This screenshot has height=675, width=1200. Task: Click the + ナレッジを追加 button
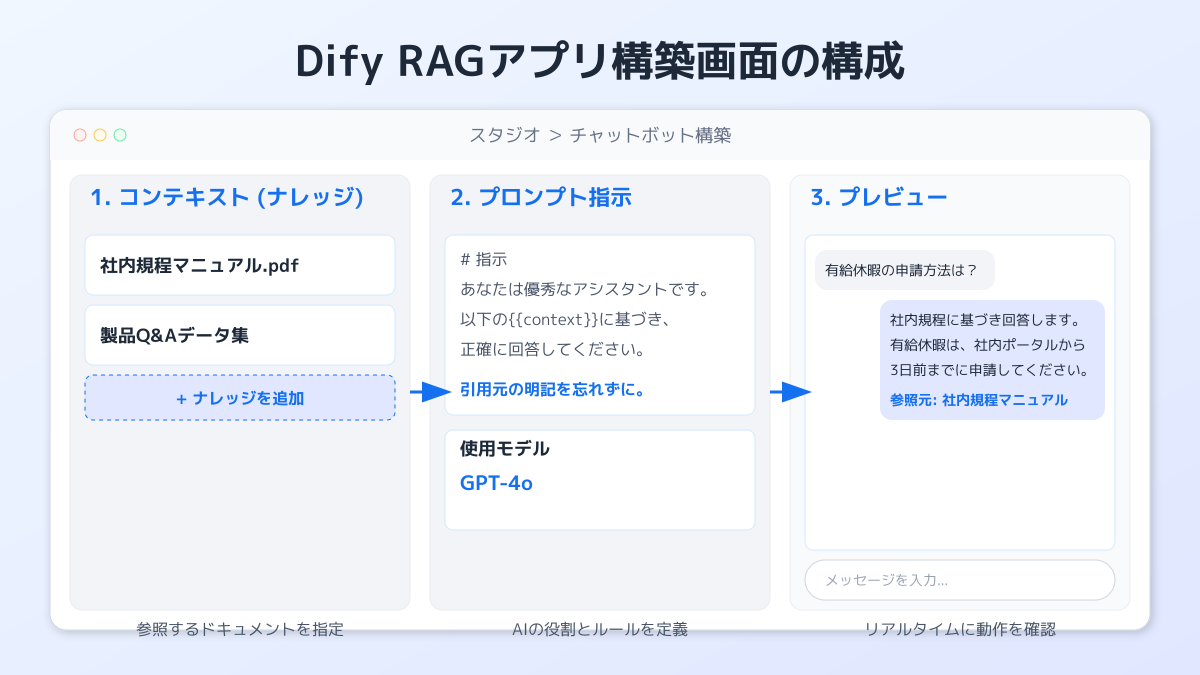click(x=240, y=397)
